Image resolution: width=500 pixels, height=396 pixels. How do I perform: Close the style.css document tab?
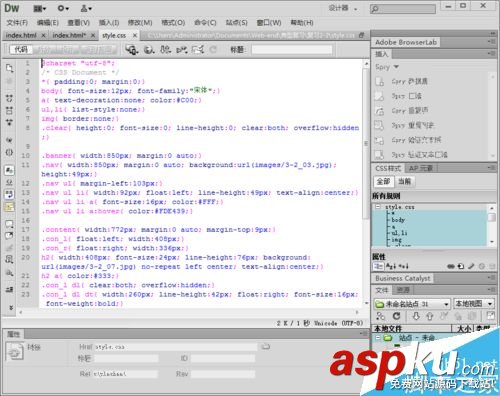[135, 35]
